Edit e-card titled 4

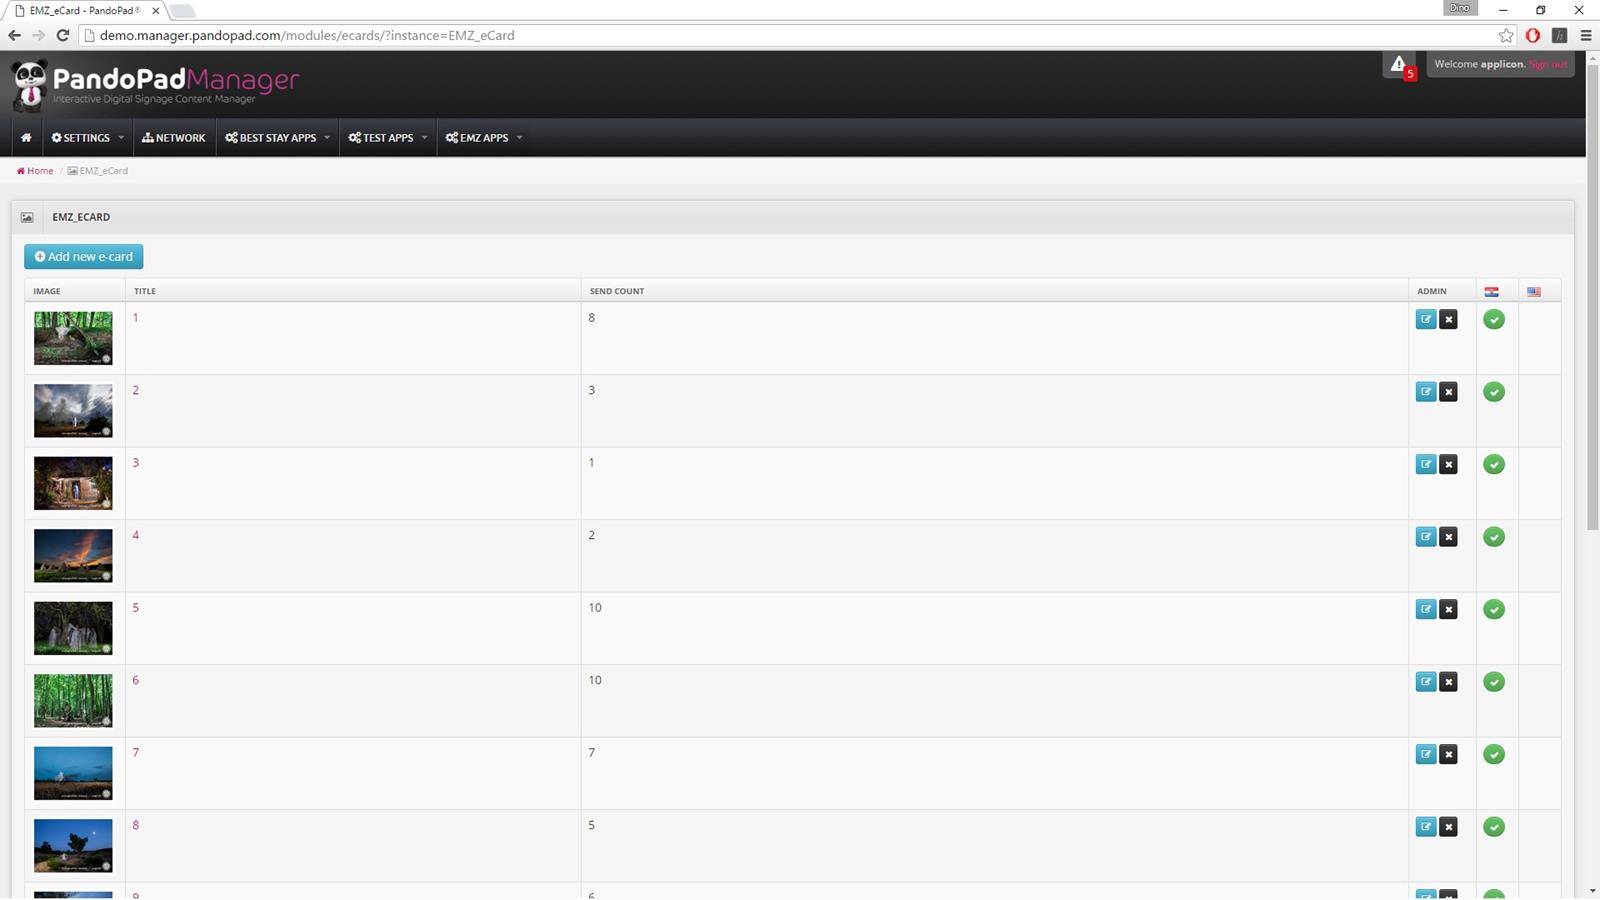pyautogui.click(x=1426, y=537)
